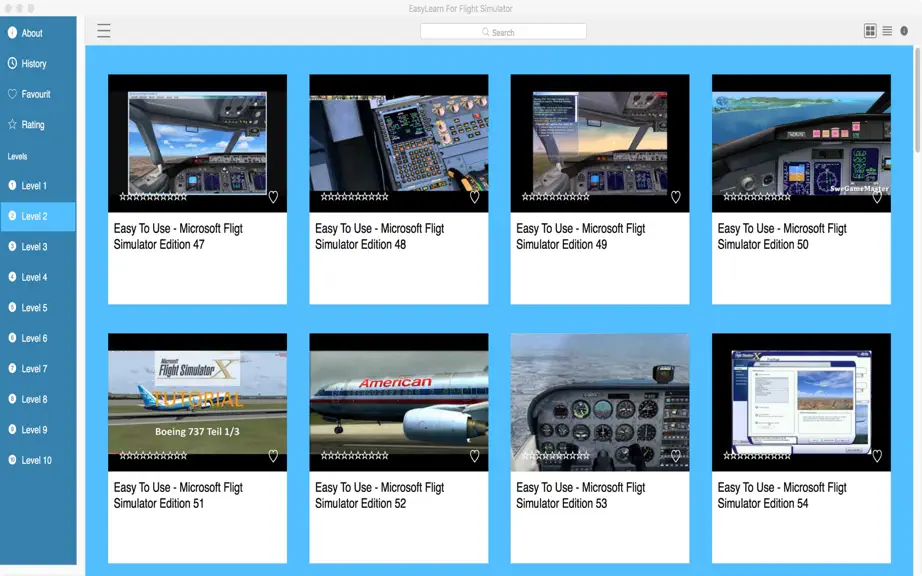The height and width of the screenshot is (576, 922).
Task: Toggle the hamburger sidebar menu icon
Action: click(103, 31)
